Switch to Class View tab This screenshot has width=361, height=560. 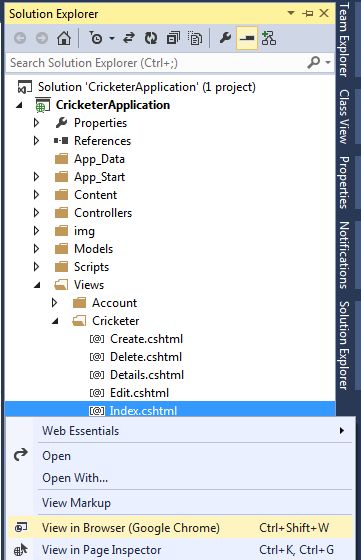point(344,117)
